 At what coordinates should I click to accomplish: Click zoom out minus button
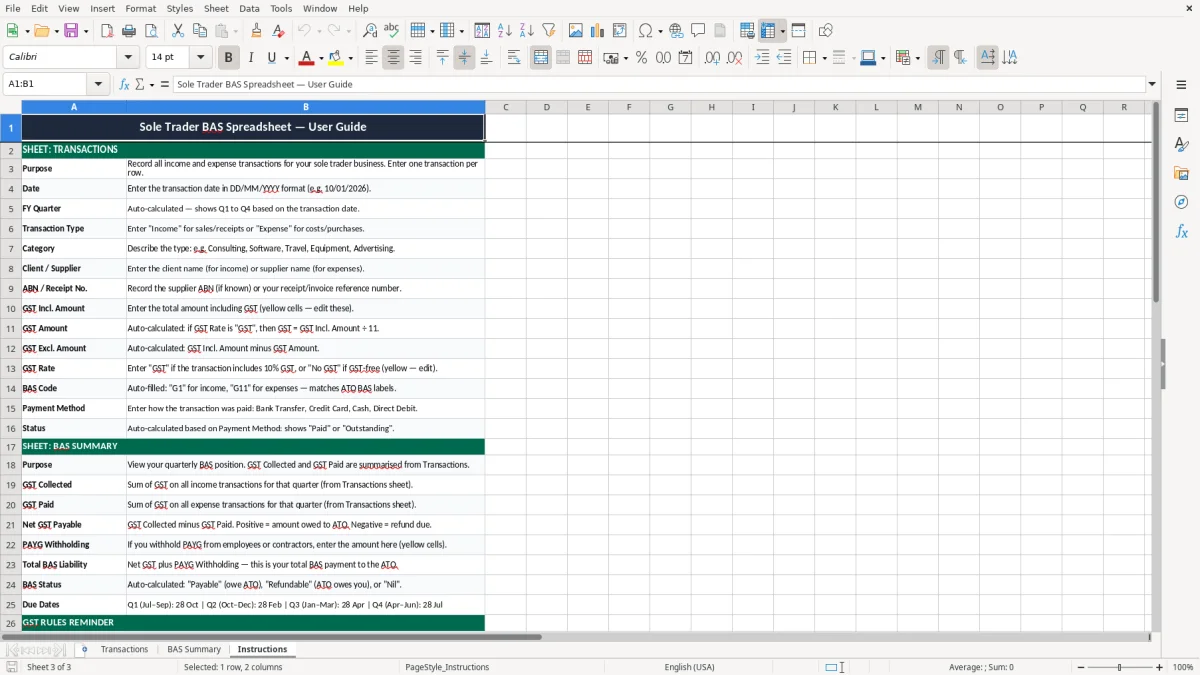tap(1079, 667)
